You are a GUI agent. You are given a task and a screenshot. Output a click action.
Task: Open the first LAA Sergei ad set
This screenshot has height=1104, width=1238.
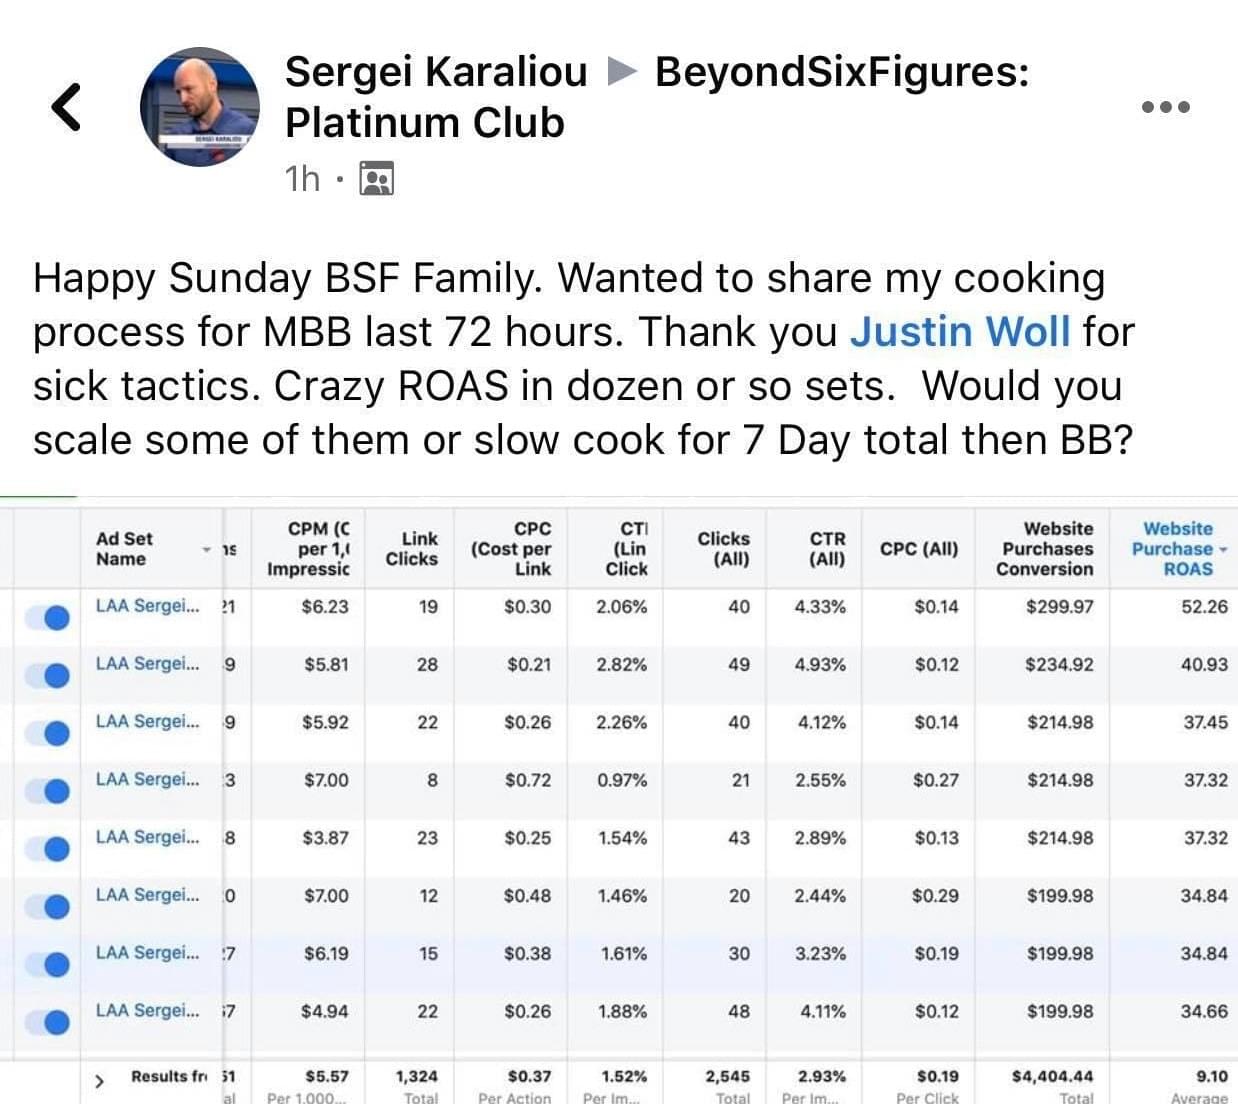tap(147, 605)
